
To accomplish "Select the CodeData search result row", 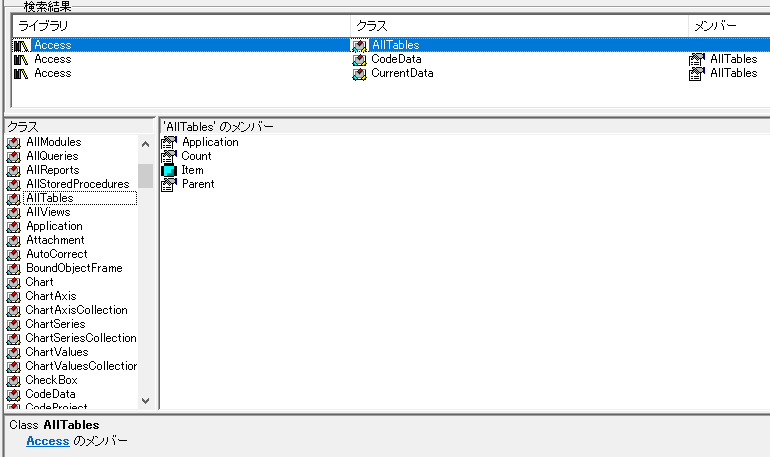I will tap(391, 59).
